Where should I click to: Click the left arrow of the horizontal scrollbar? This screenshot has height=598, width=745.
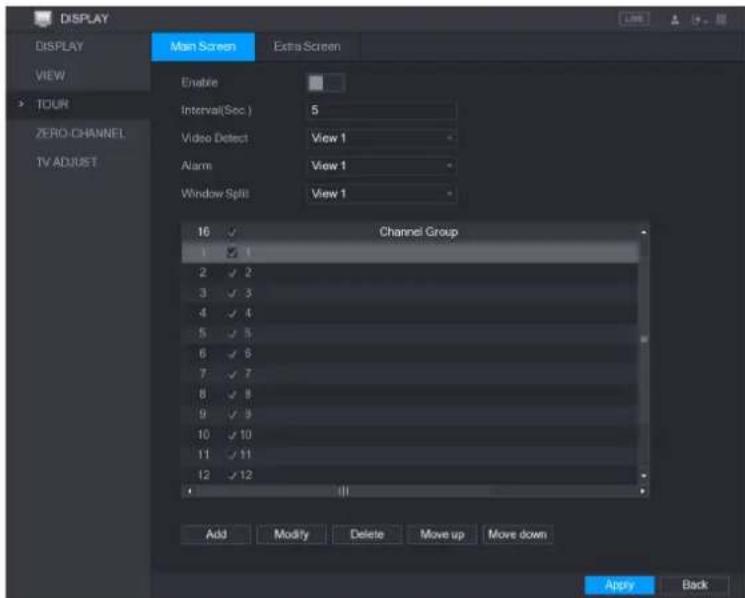click(190, 491)
